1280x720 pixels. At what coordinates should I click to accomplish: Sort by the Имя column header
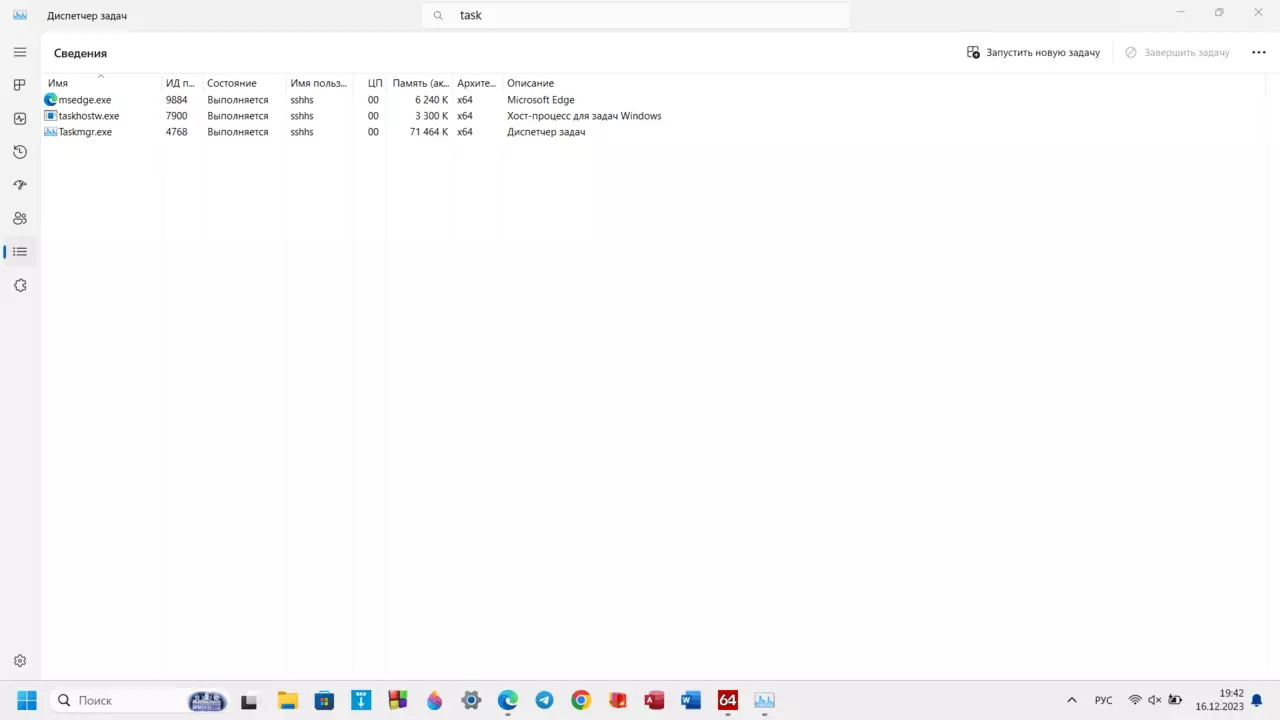tap(58, 83)
